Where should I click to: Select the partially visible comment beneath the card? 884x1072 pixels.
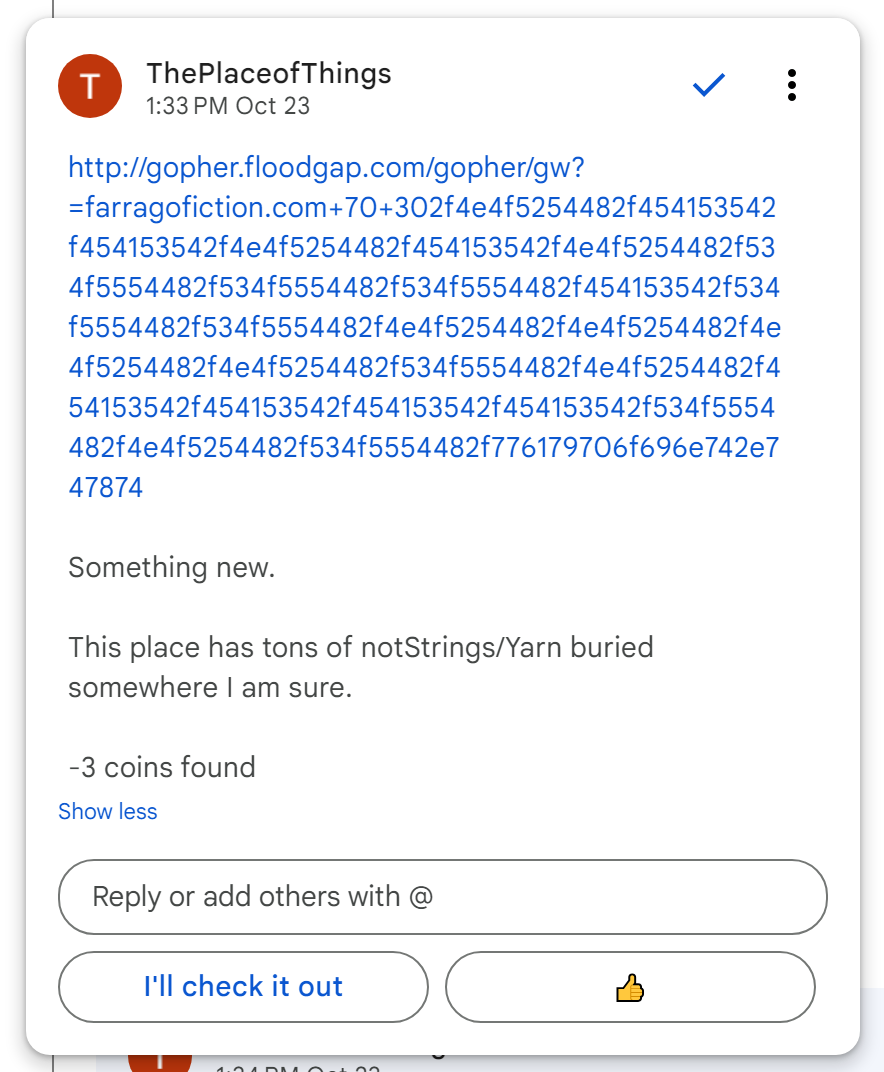pos(500,1062)
